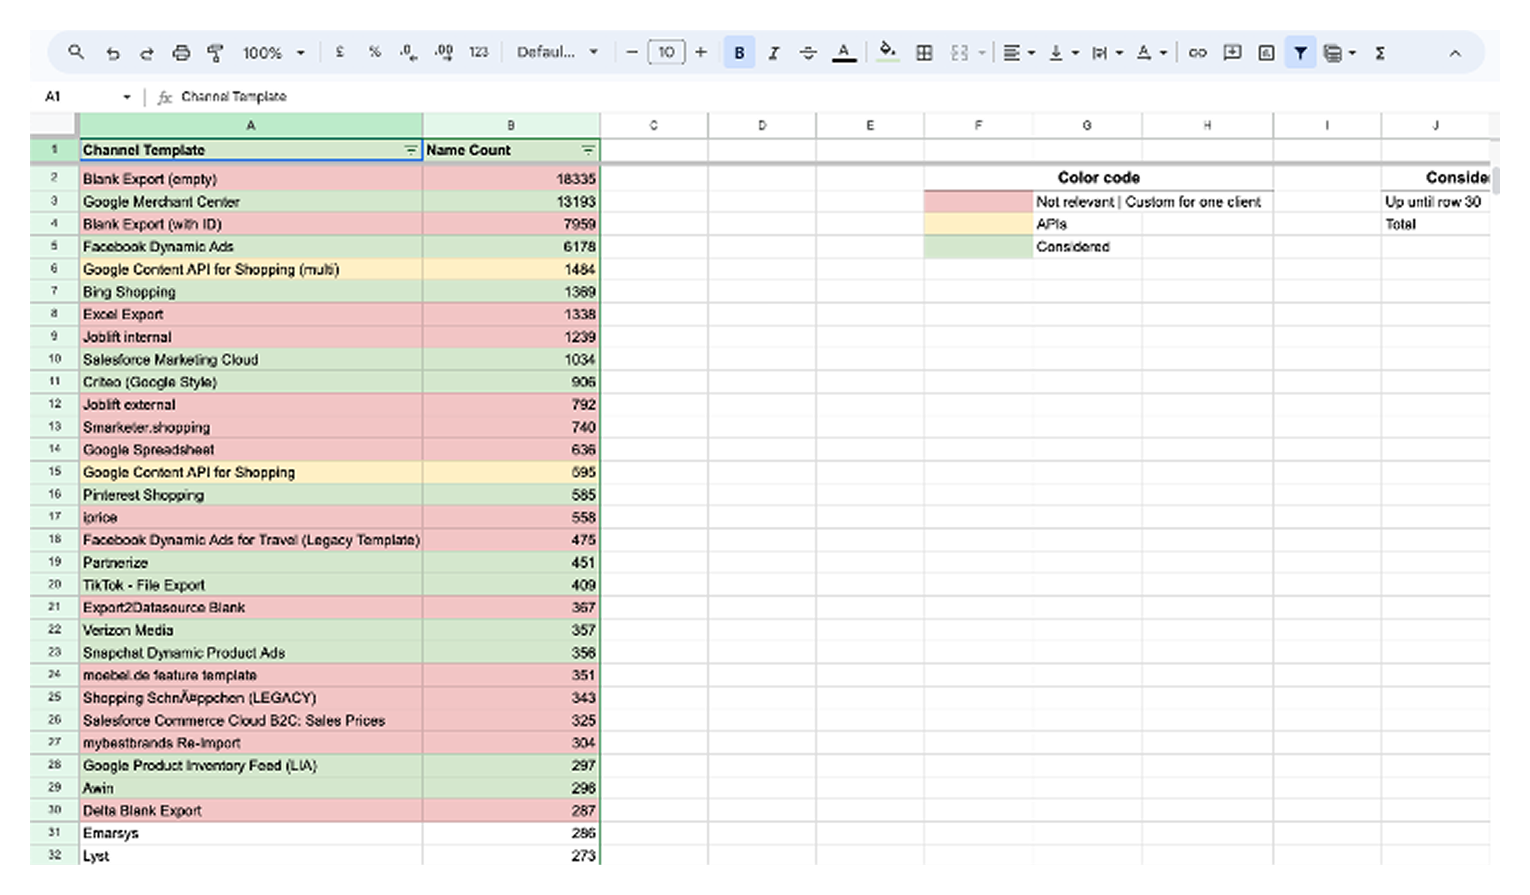
Task: Select the green Considered color cell
Action: coord(978,246)
